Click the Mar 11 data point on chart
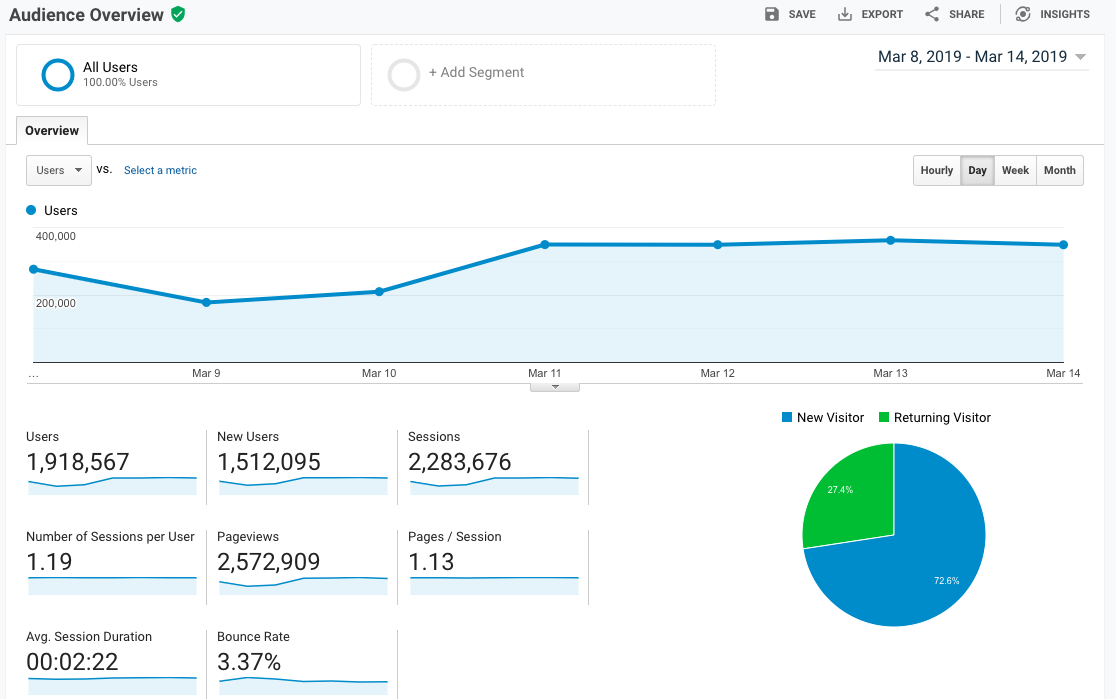This screenshot has width=1116, height=699. pyautogui.click(x=545, y=244)
